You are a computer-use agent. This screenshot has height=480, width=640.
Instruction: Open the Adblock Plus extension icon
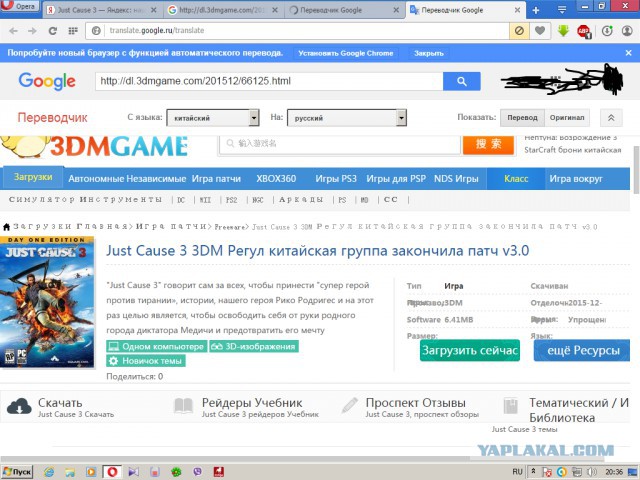click(x=584, y=31)
